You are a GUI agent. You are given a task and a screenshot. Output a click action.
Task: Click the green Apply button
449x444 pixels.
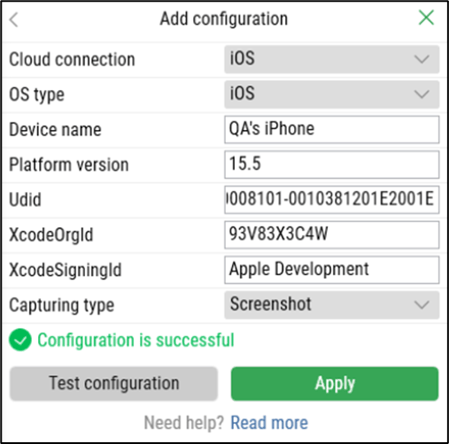(x=335, y=383)
